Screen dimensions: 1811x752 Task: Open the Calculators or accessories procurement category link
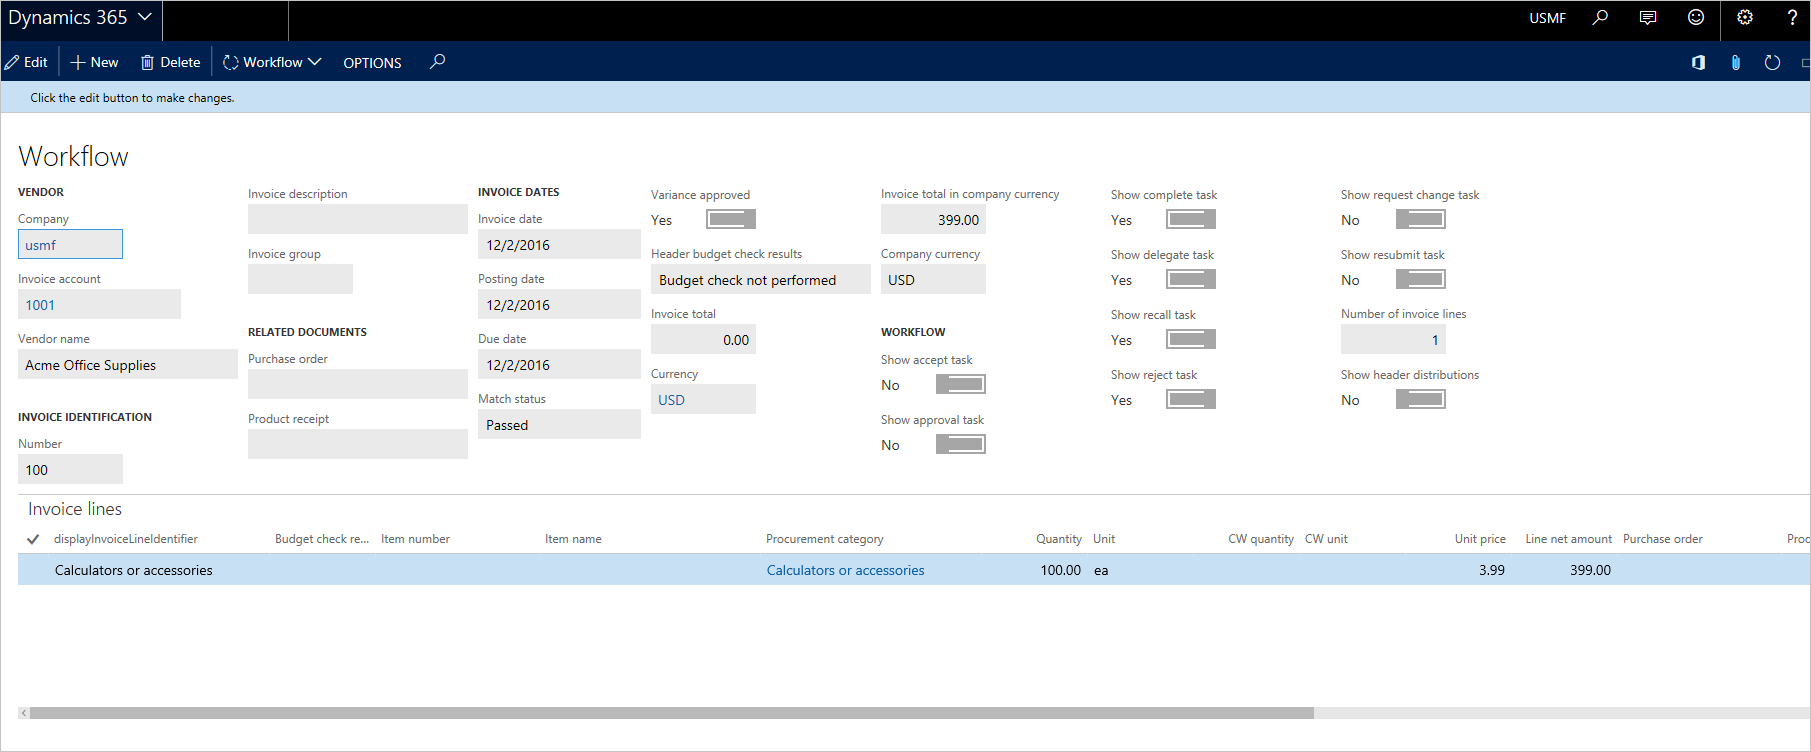coord(845,570)
